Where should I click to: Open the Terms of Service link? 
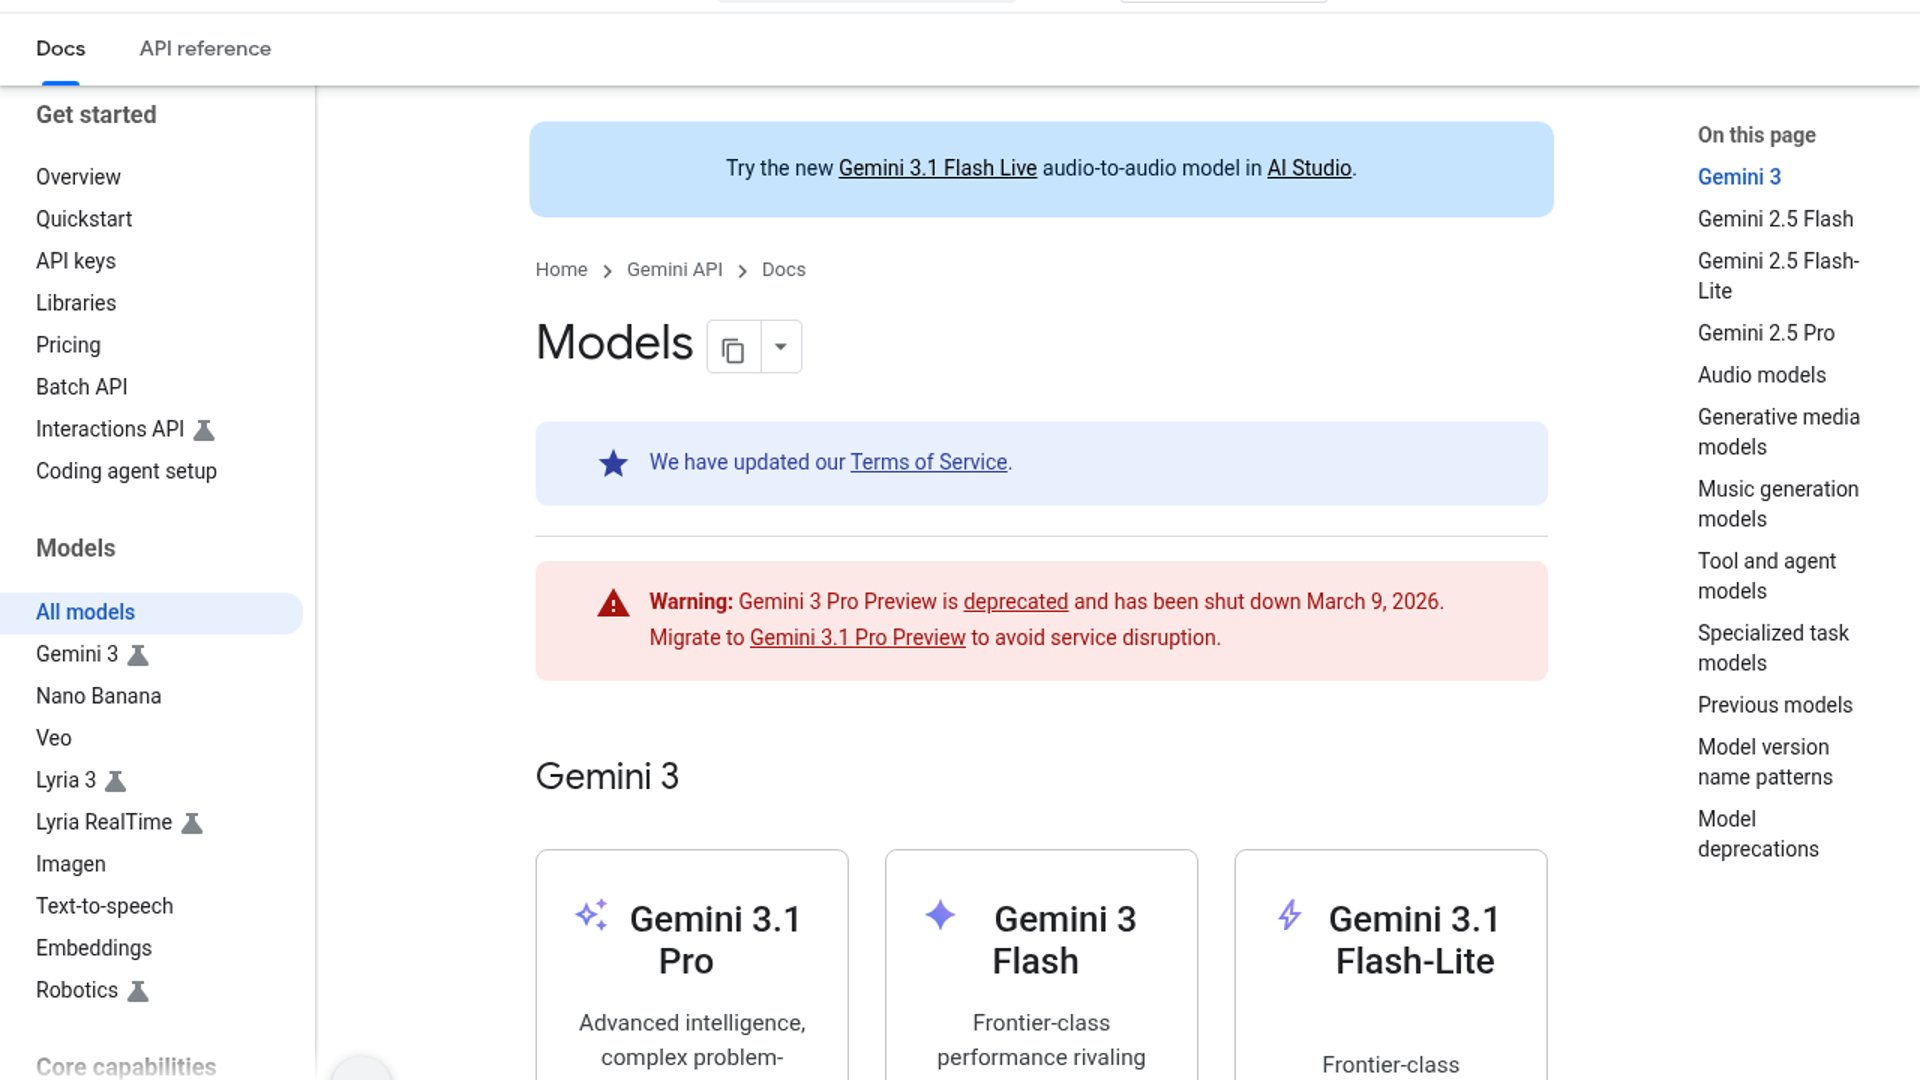[928, 462]
